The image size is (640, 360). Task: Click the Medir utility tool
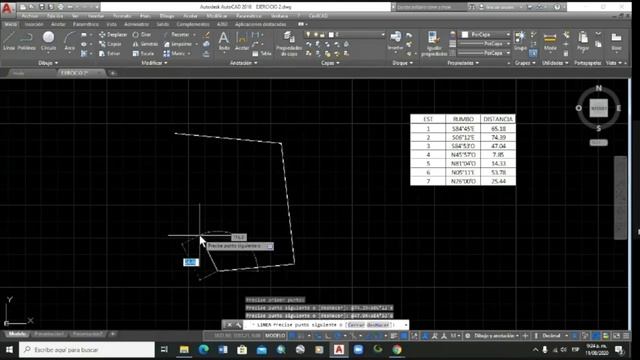(550, 41)
